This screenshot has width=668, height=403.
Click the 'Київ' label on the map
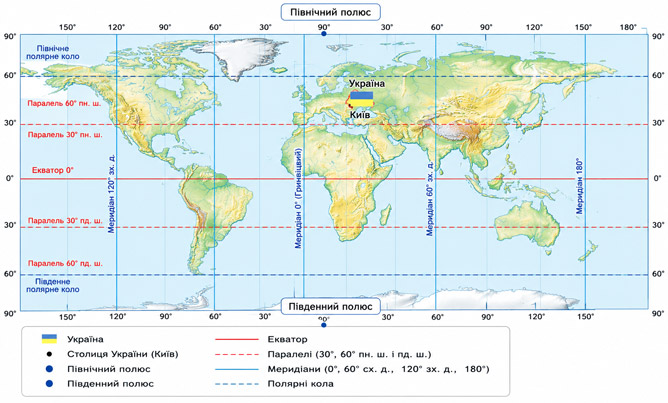coord(360,115)
